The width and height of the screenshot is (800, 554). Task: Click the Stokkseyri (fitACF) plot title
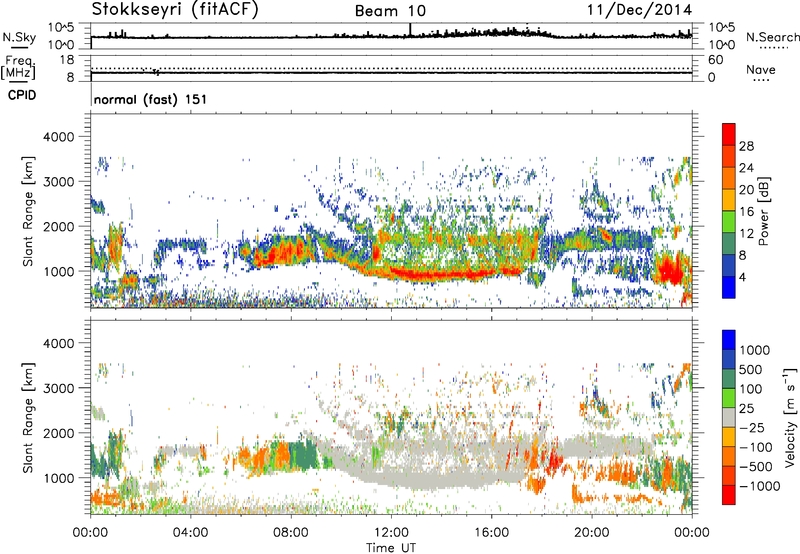[175, 9]
